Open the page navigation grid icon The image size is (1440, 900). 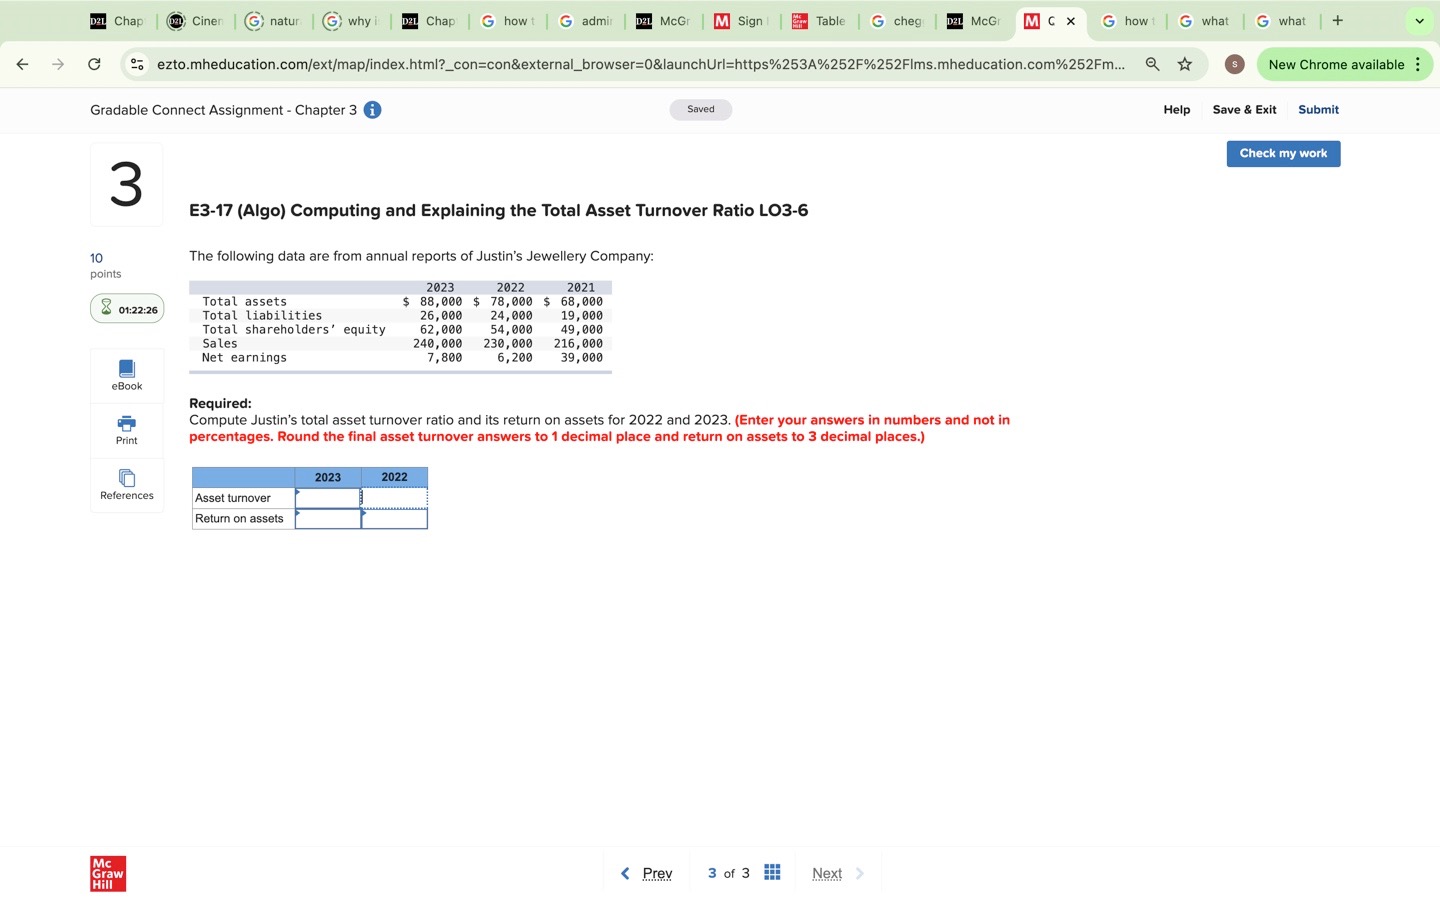pyautogui.click(x=771, y=873)
